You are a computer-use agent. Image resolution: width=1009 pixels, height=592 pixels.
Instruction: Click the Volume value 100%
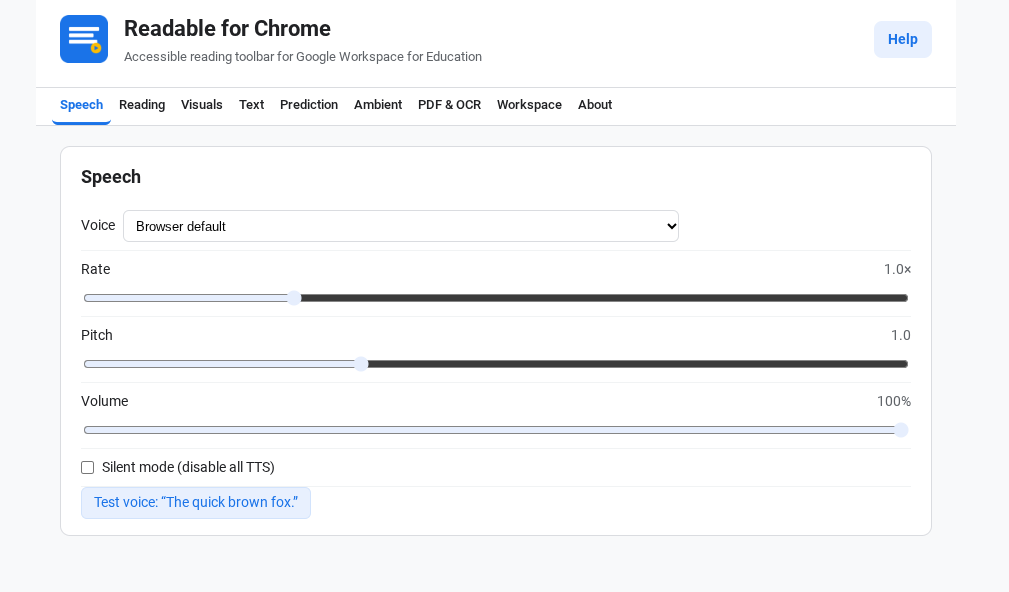click(894, 402)
